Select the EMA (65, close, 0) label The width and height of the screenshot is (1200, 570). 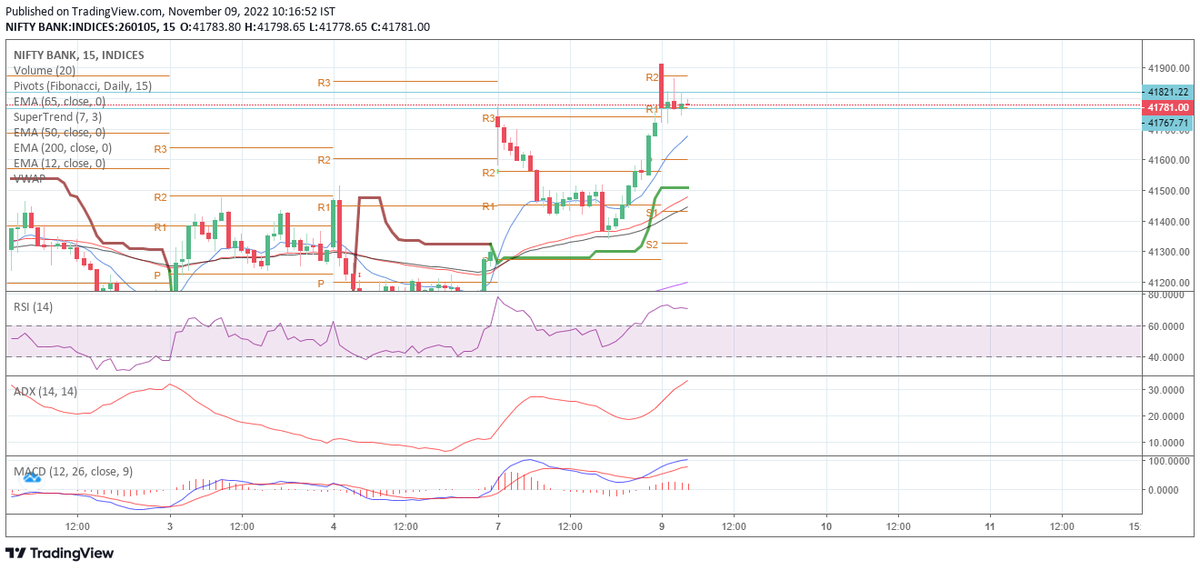tap(59, 102)
